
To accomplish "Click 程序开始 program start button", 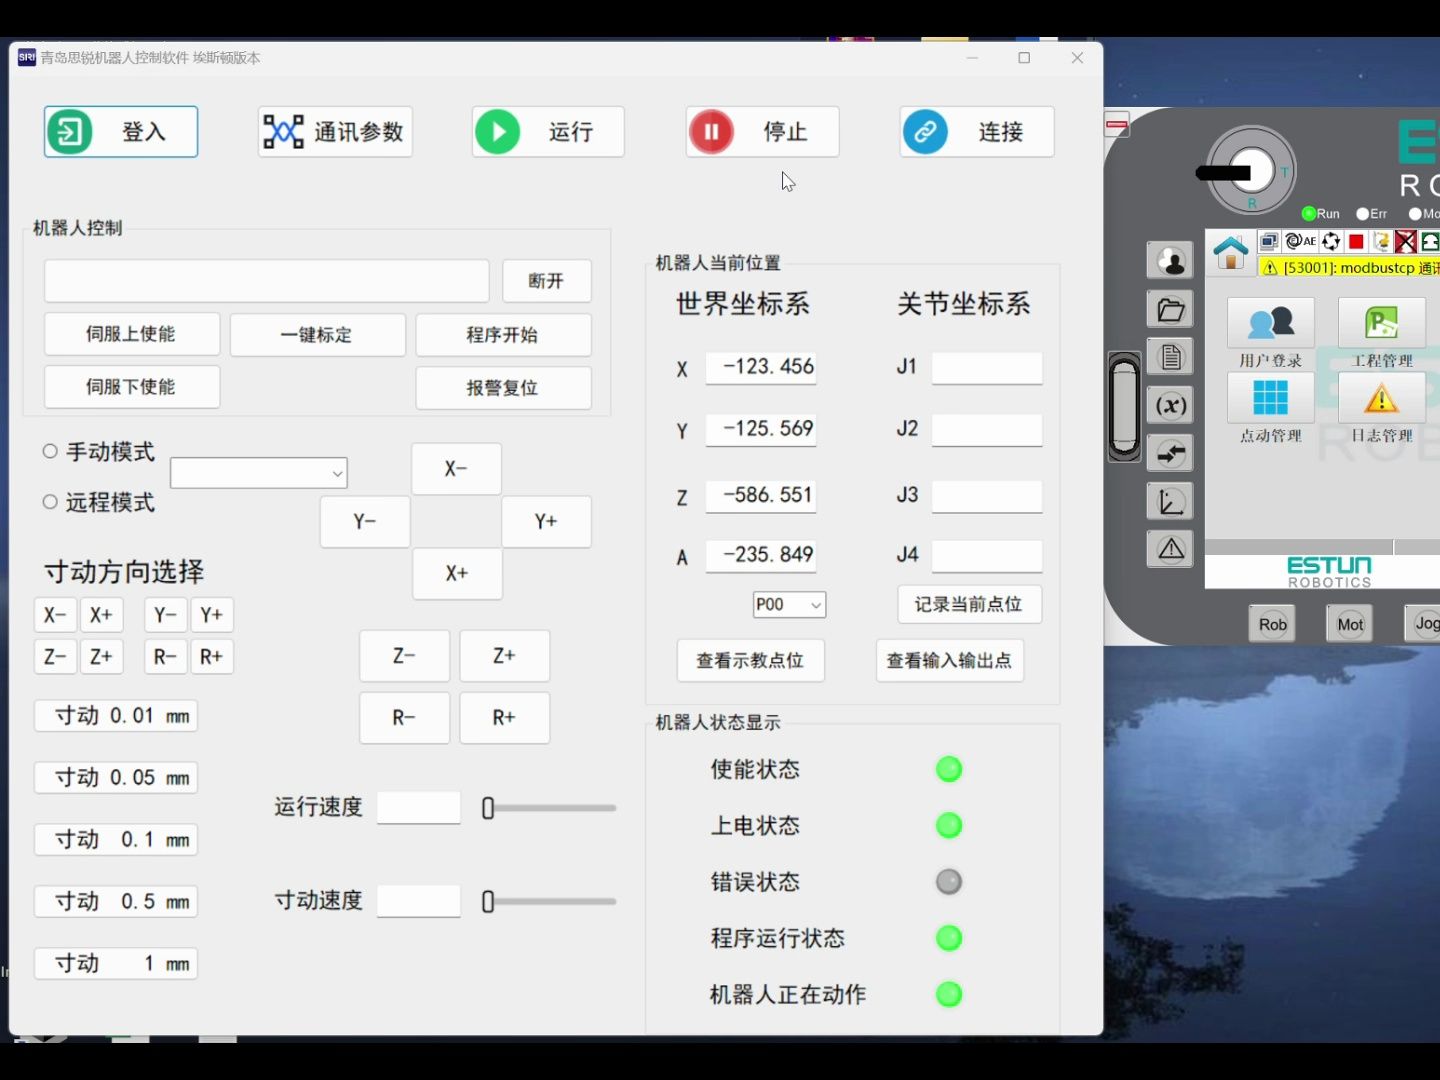I will coord(503,335).
